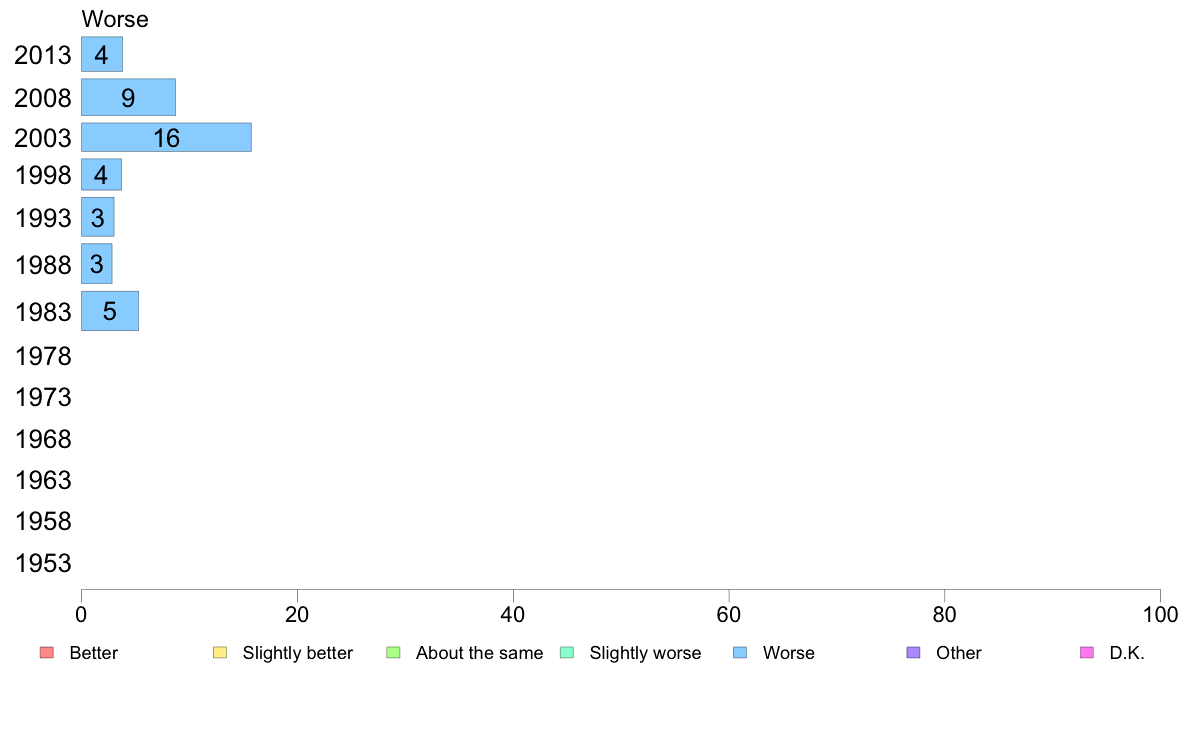Click the 1983 bar showing 5
The height and width of the screenshot is (736, 1188).
tap(110, 311)
